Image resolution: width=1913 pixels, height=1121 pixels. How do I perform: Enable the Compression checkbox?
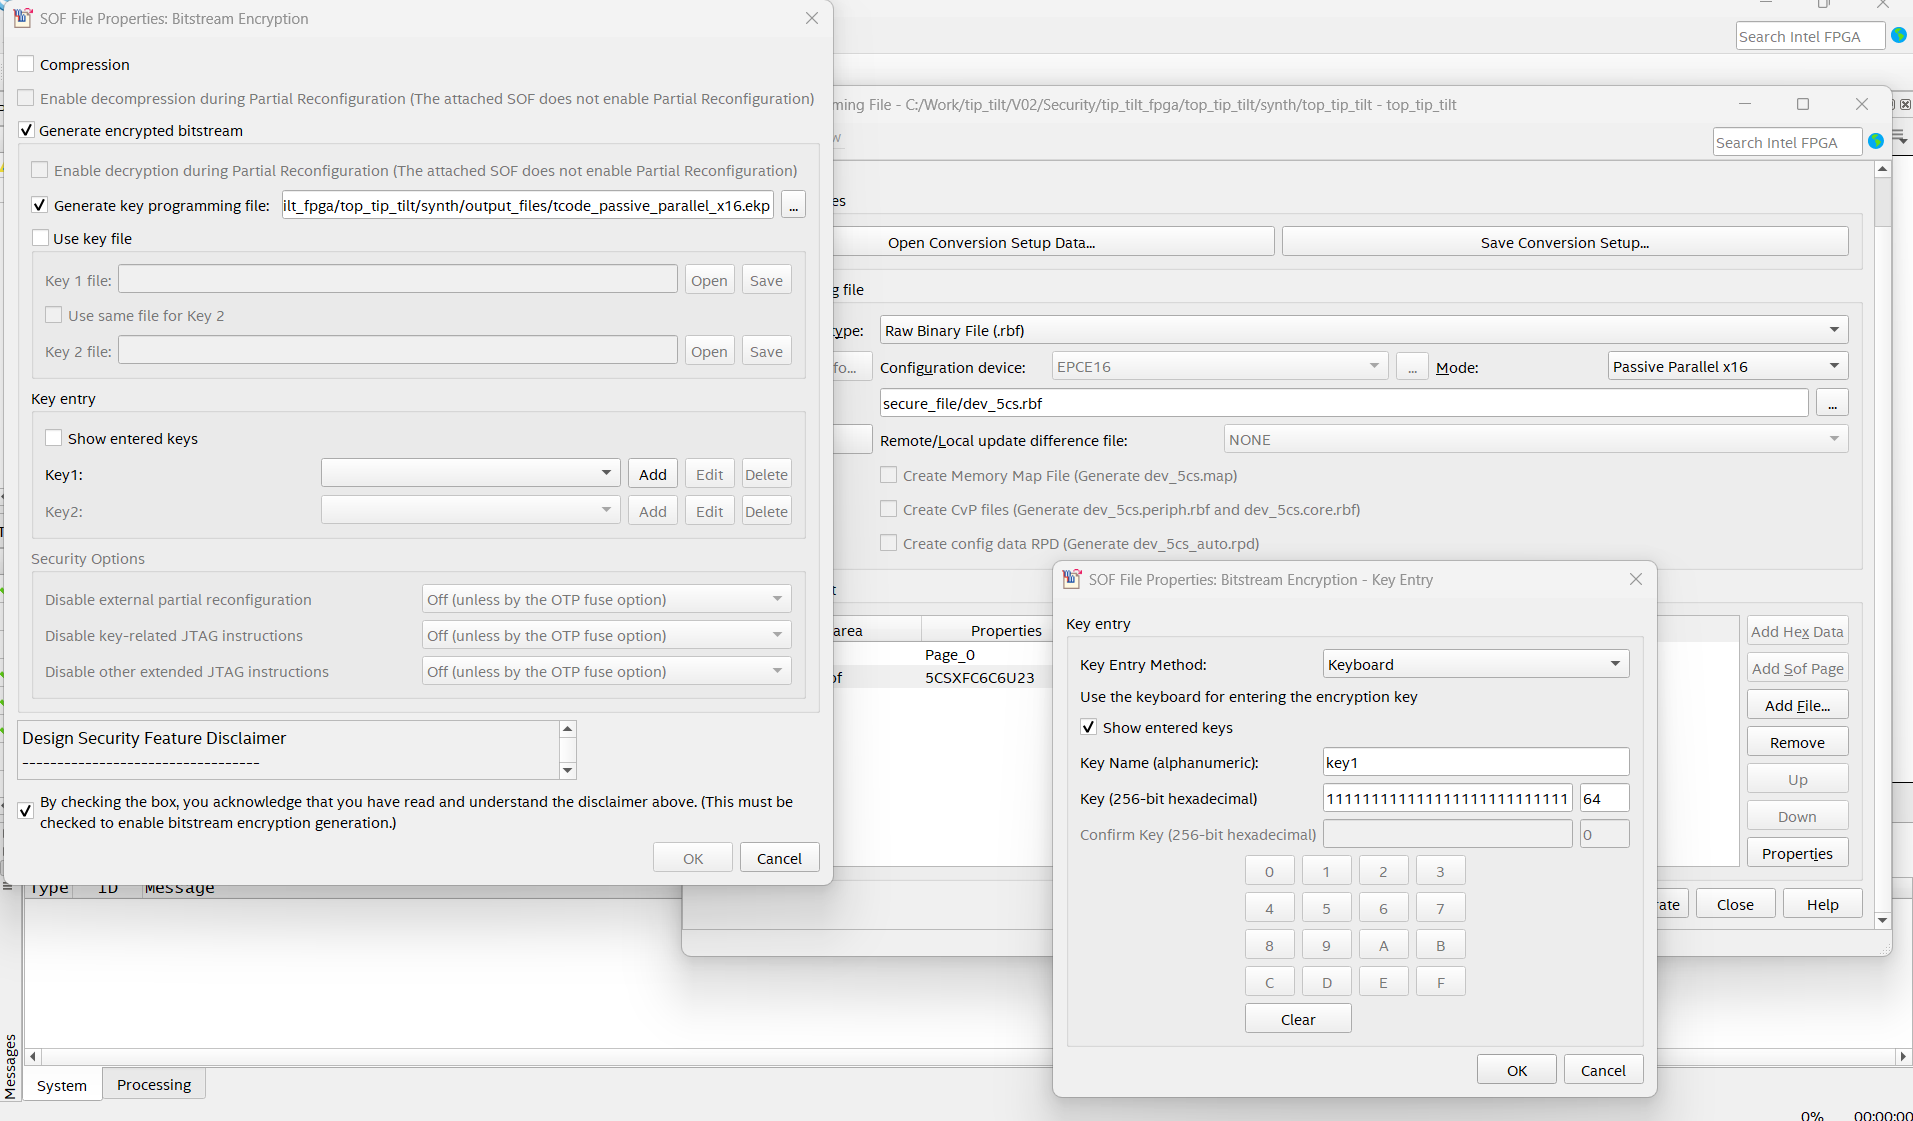(x=27, y=65)
